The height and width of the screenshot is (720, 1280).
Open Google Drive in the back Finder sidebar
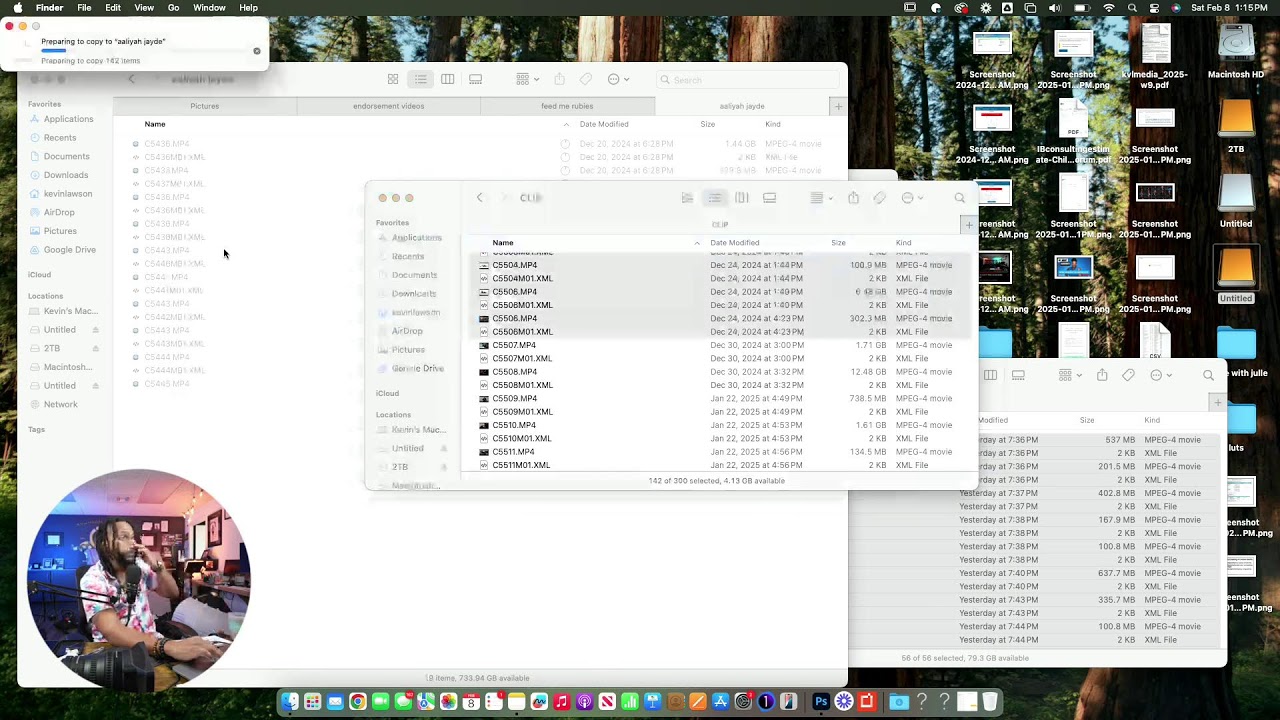click(70, 250)
